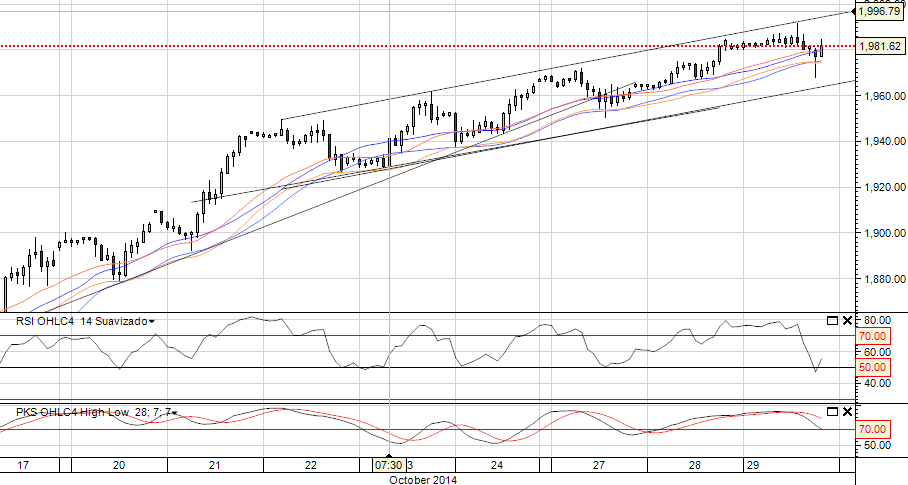The height and width of the screenshot is (485, 908).
Task: Click the 60.00 label on the RSI scale
Action: click(875, 352)
